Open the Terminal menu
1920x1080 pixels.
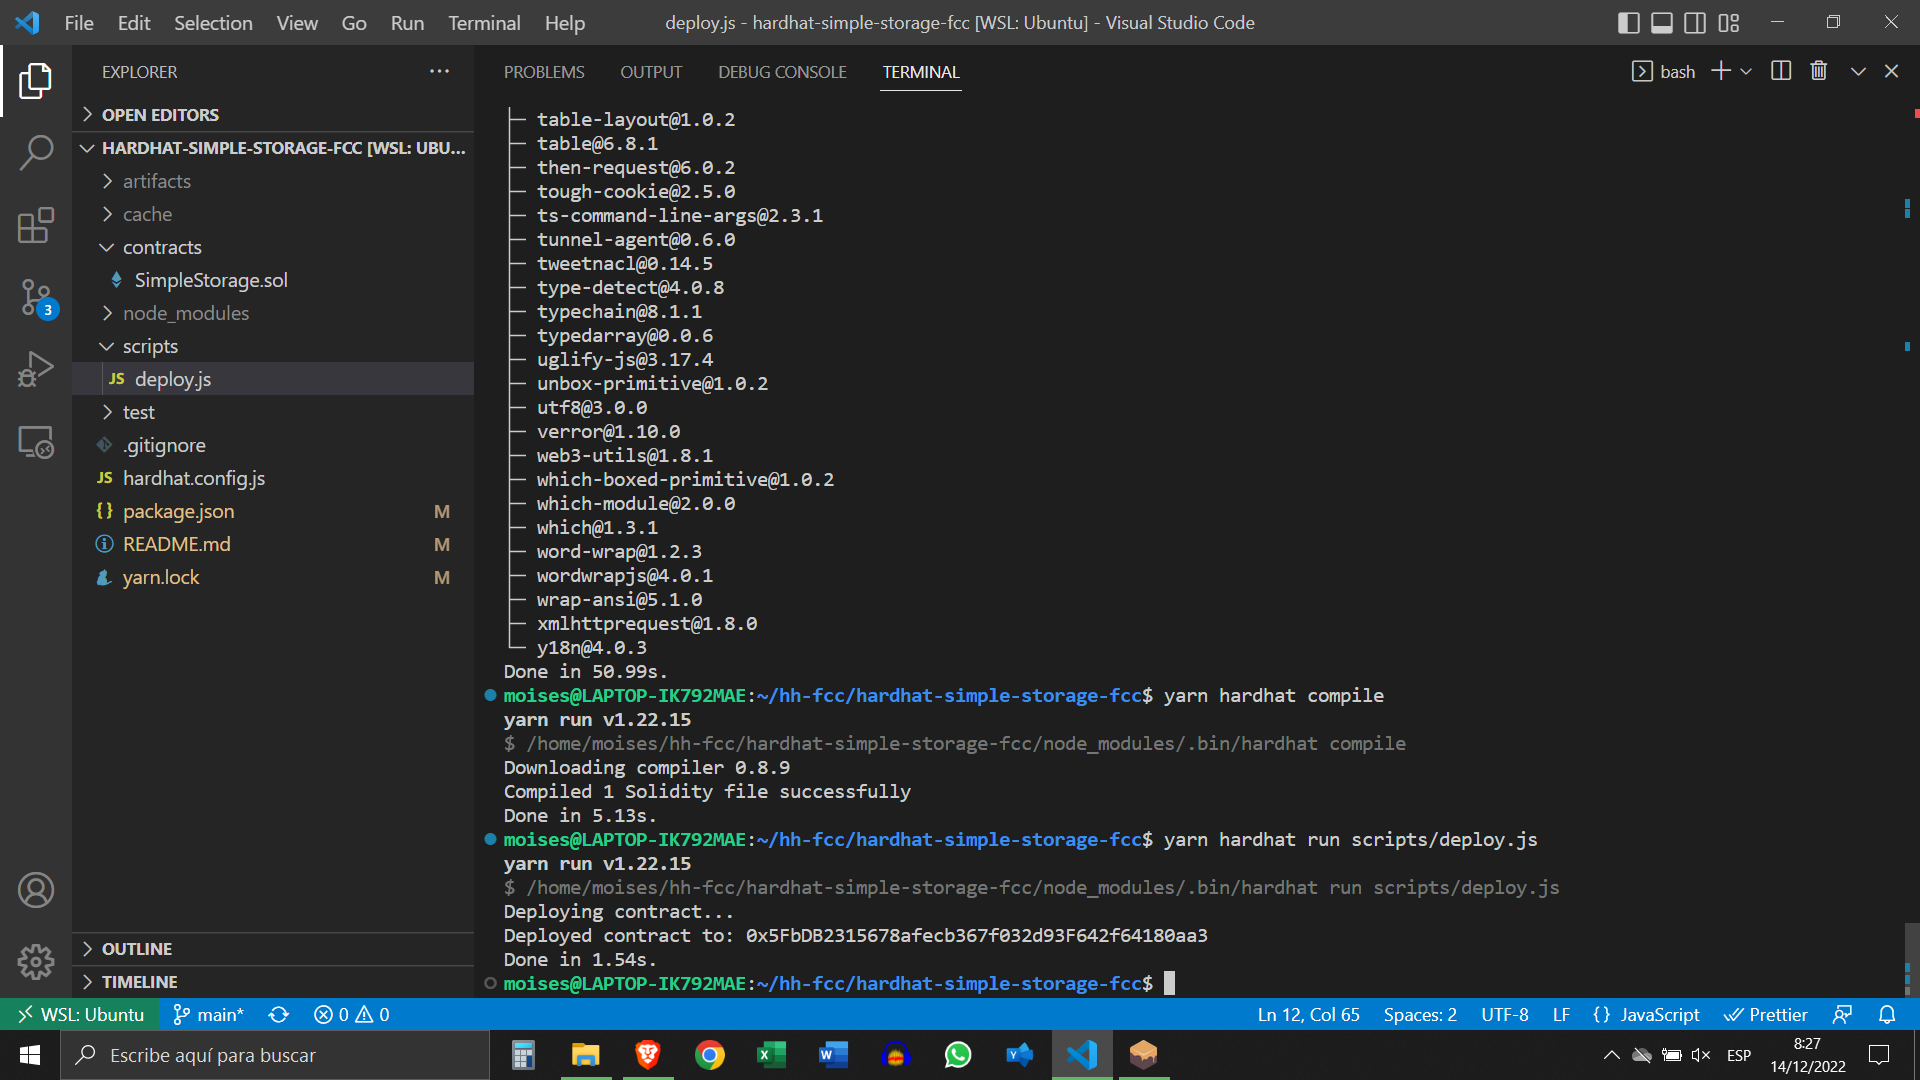click(x=483, y=22)
